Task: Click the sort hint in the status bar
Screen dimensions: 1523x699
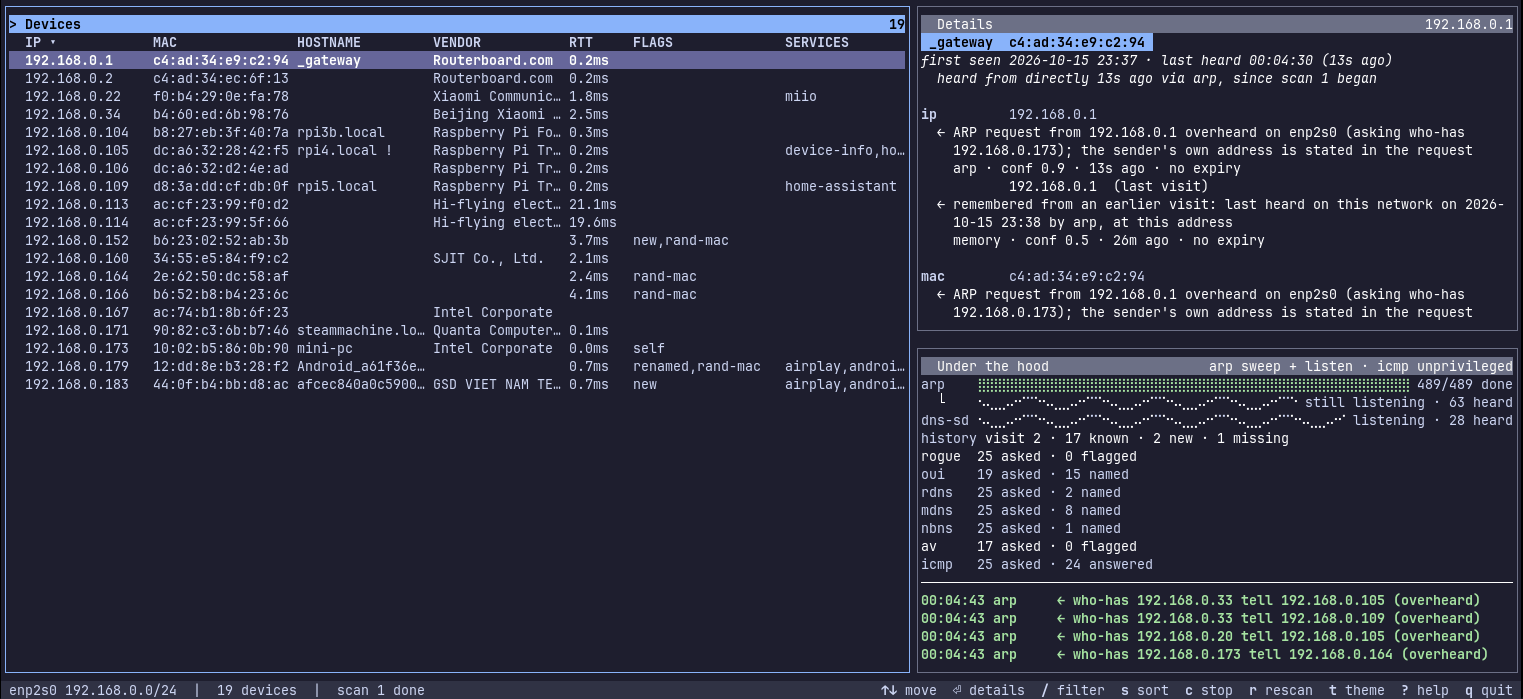Action: coord(1145,690)
